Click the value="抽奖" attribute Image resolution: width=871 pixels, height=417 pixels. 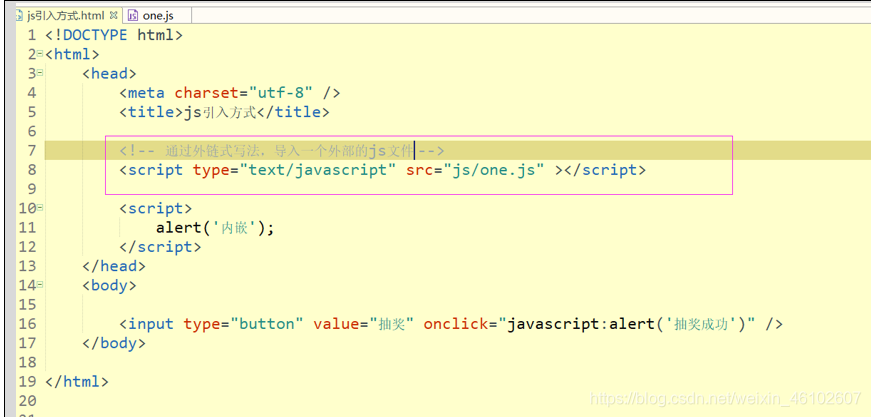click(x=364, y=324)
